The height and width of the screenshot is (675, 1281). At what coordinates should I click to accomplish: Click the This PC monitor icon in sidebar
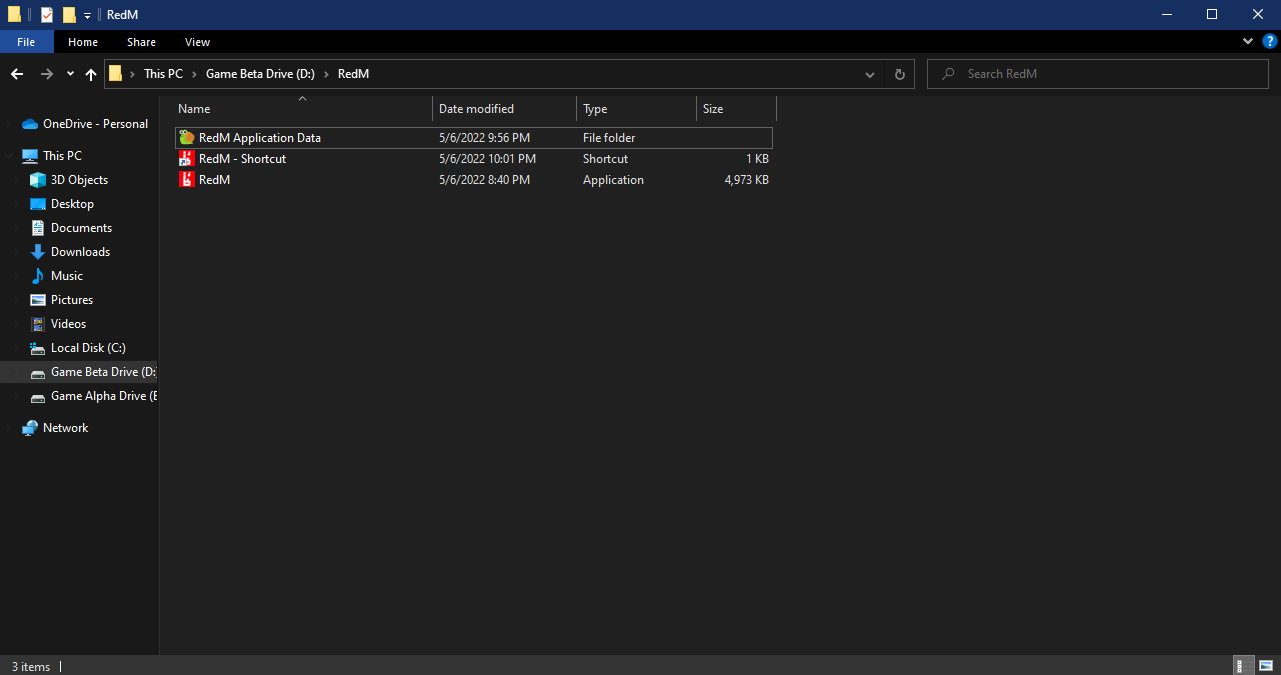(30, 156)
